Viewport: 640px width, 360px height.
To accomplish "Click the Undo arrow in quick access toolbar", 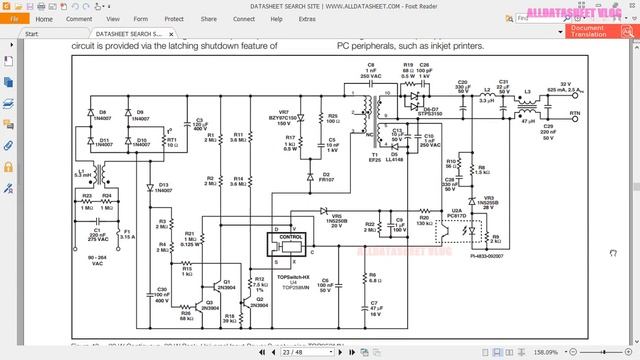I will click(x=75, y=7).
